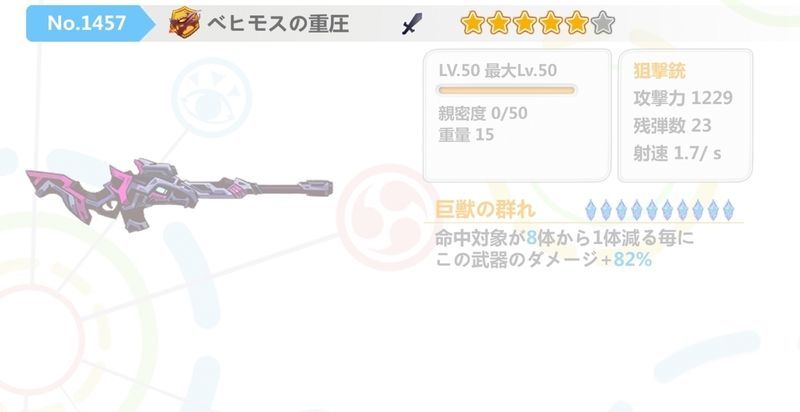Image resolution: width=800 pixels, height=412 pixels.
Task: Tap the red tomoe swirl emblem icon
Action: 390,217
